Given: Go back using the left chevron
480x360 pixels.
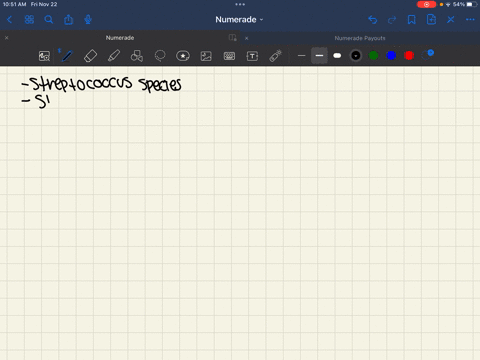Looking at the screenshot, I should tap(10, 20).
